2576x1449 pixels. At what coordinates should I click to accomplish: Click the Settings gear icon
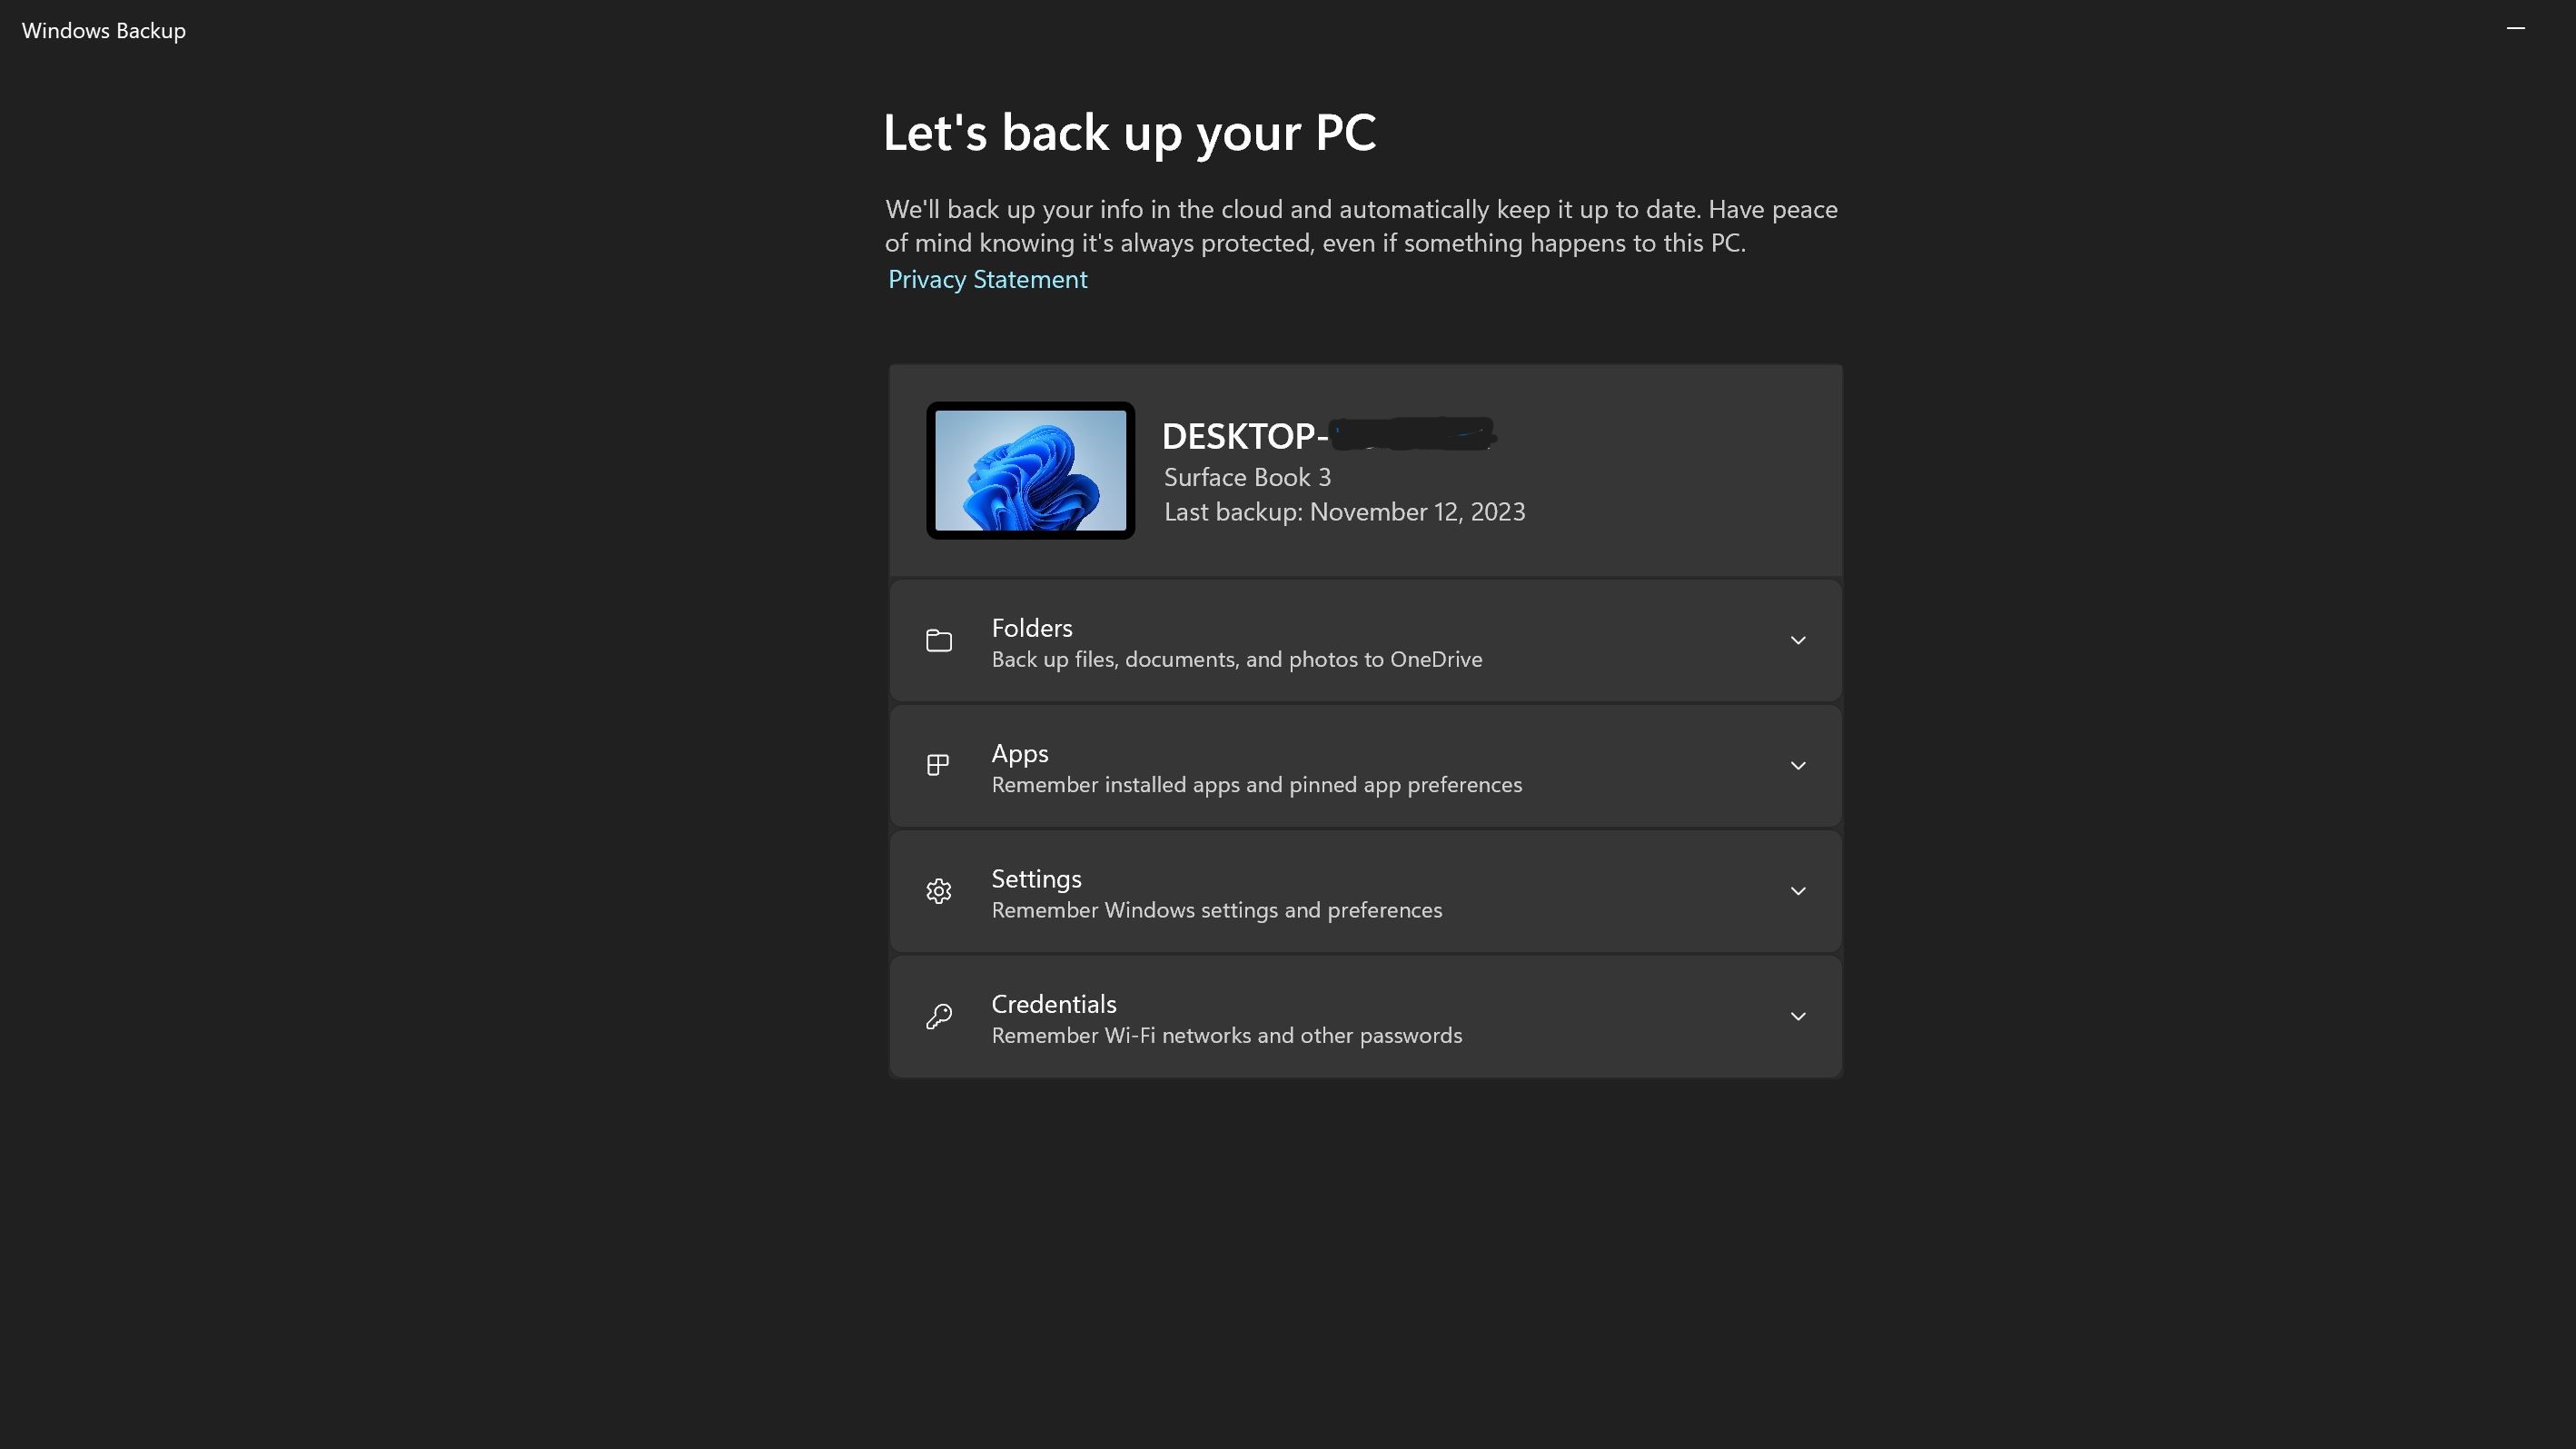click(938, 891)
